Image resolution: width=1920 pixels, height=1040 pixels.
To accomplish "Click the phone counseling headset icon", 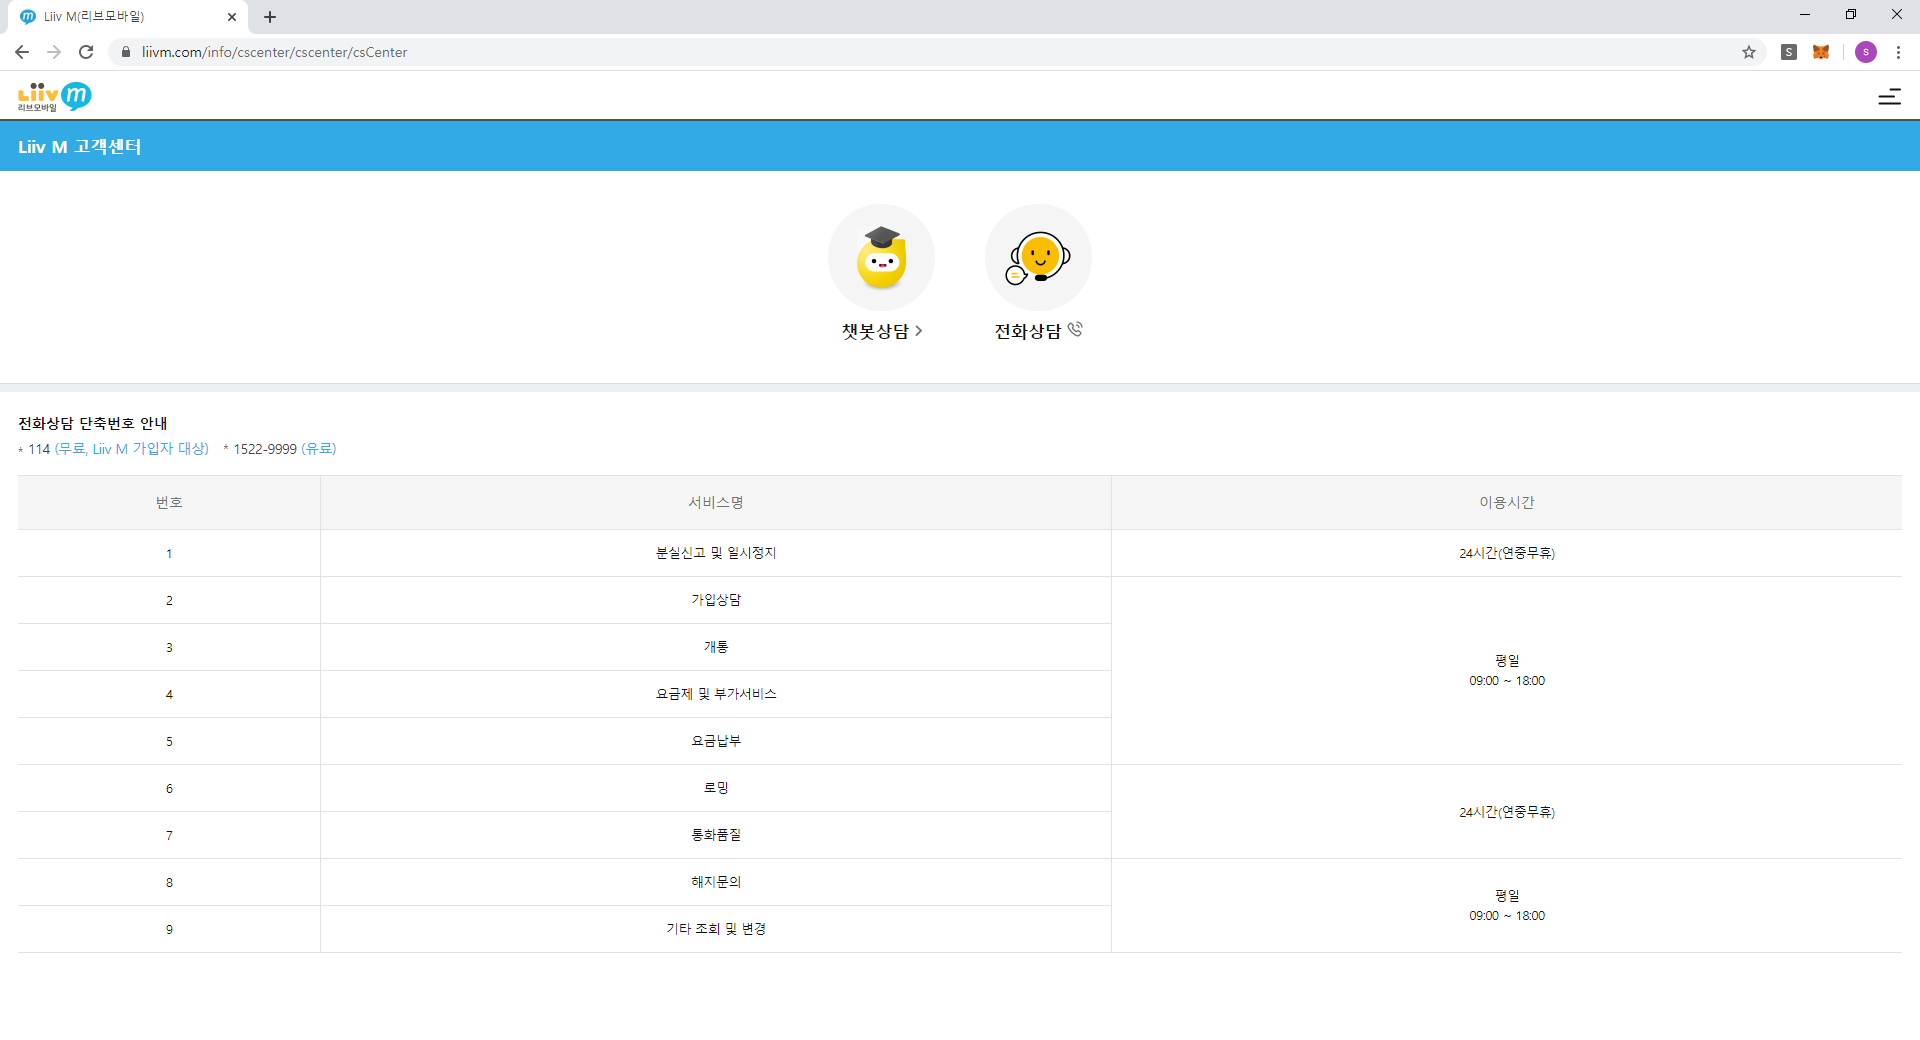I will (x=1038, y=257).
